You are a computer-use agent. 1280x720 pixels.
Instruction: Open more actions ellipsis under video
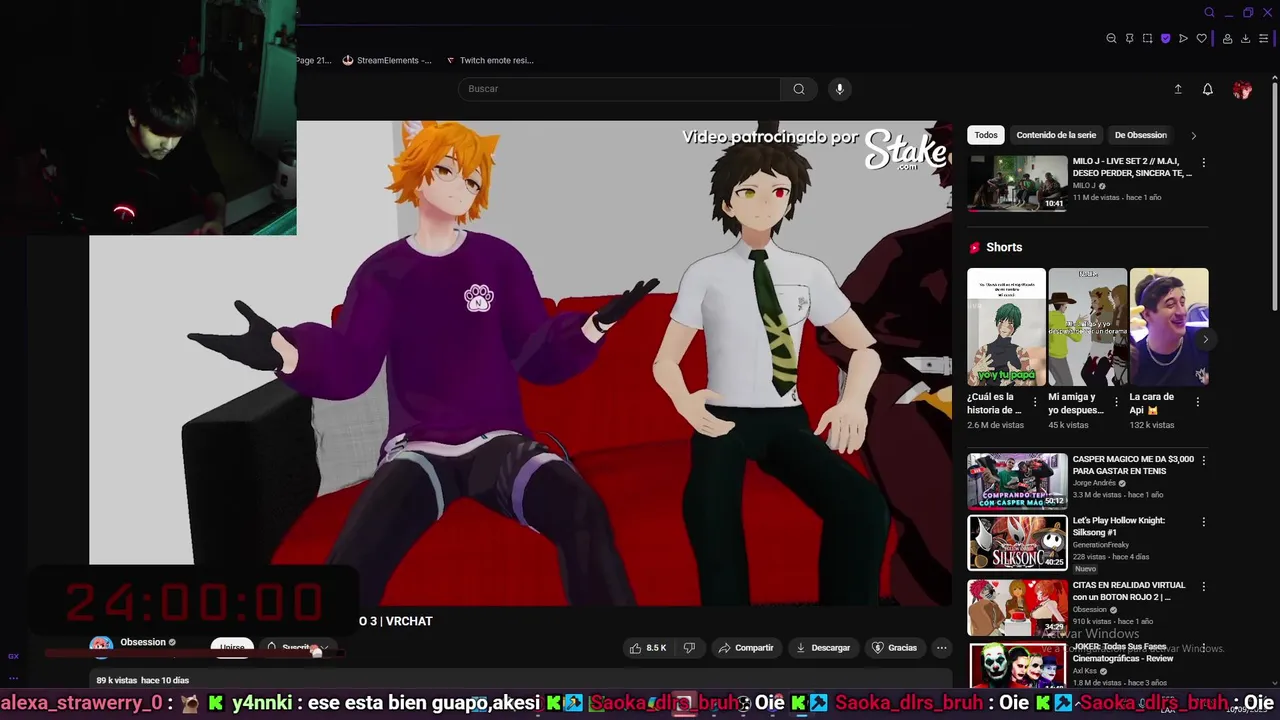point(942,648)
